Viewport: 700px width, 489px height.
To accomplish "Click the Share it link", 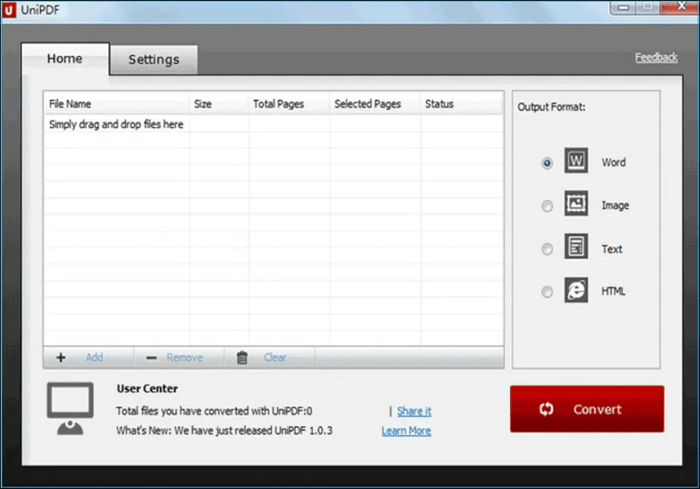I will tap(414, 411).
